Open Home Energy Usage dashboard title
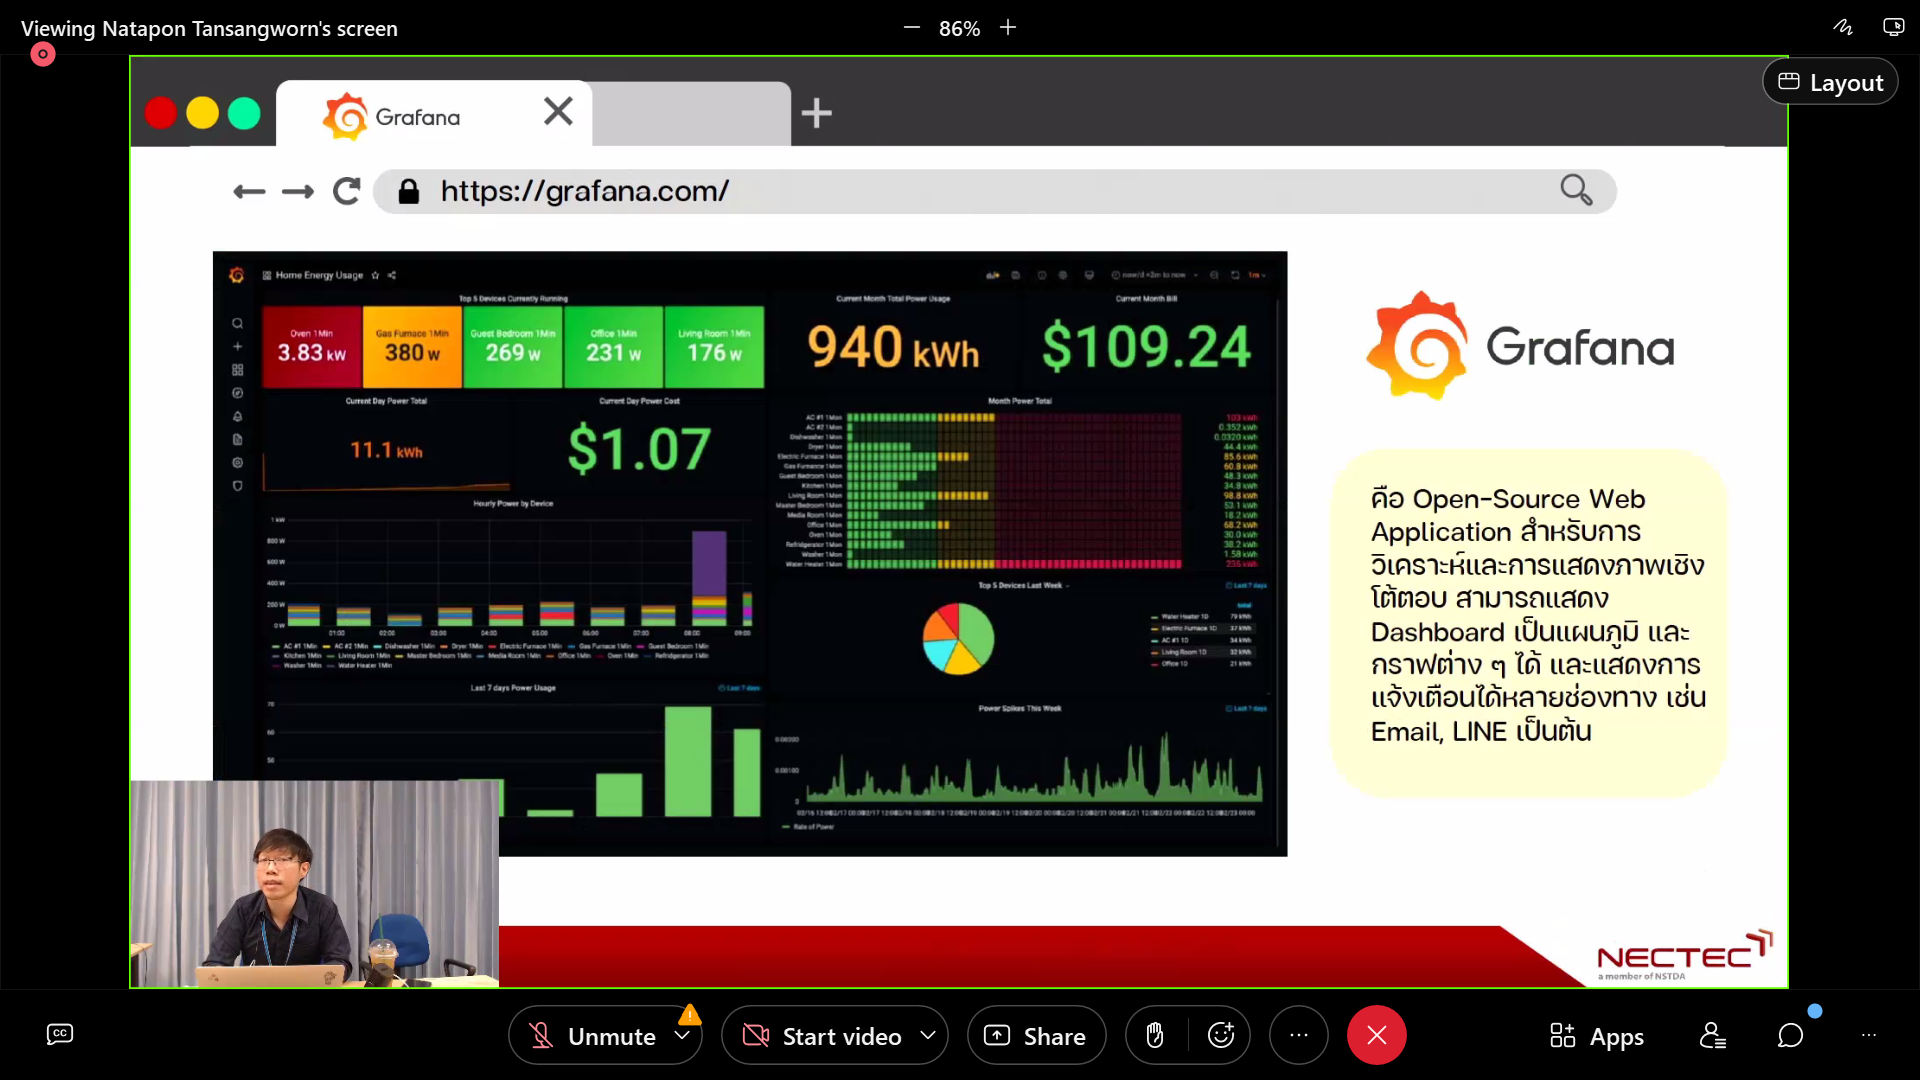 pyautogui.click(x=319, y=275)
